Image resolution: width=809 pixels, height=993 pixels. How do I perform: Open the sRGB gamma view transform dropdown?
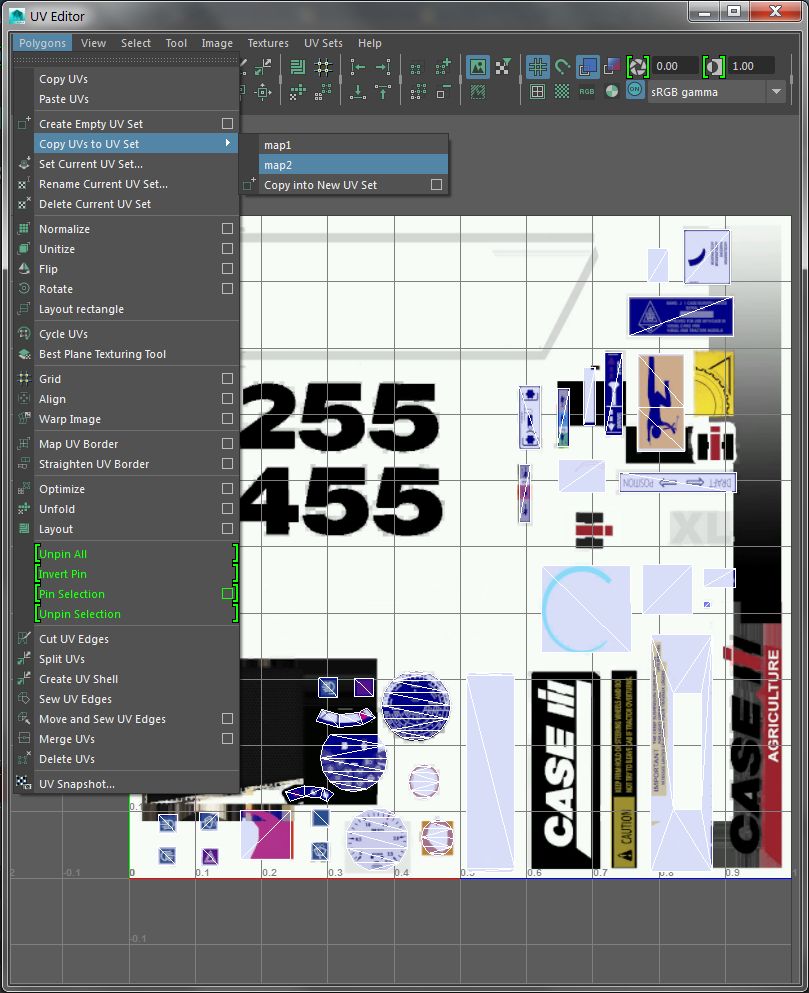[777, 92]
